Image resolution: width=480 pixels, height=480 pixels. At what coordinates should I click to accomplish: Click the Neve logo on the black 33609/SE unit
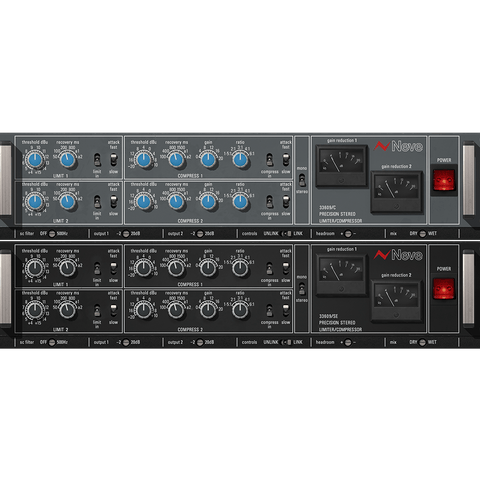[398, 255]
